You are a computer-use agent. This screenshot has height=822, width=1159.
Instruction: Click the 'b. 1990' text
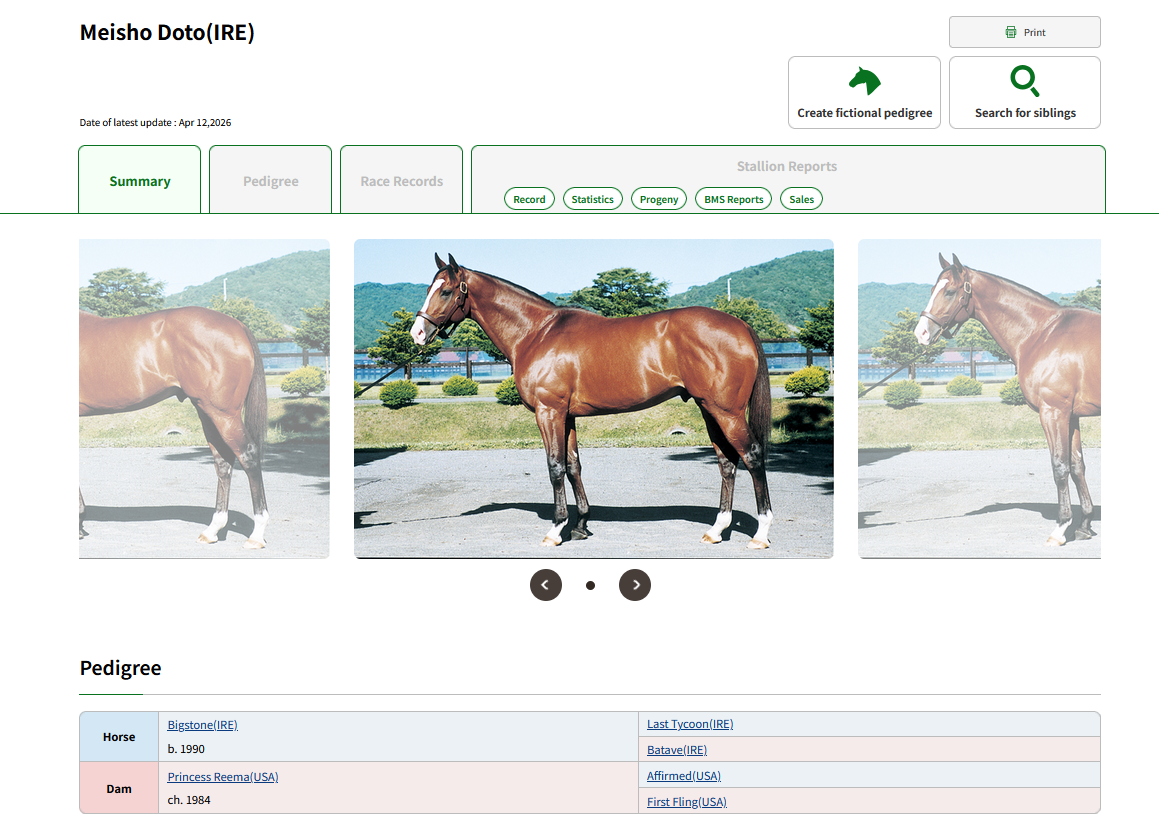click(x=186, y=749)
